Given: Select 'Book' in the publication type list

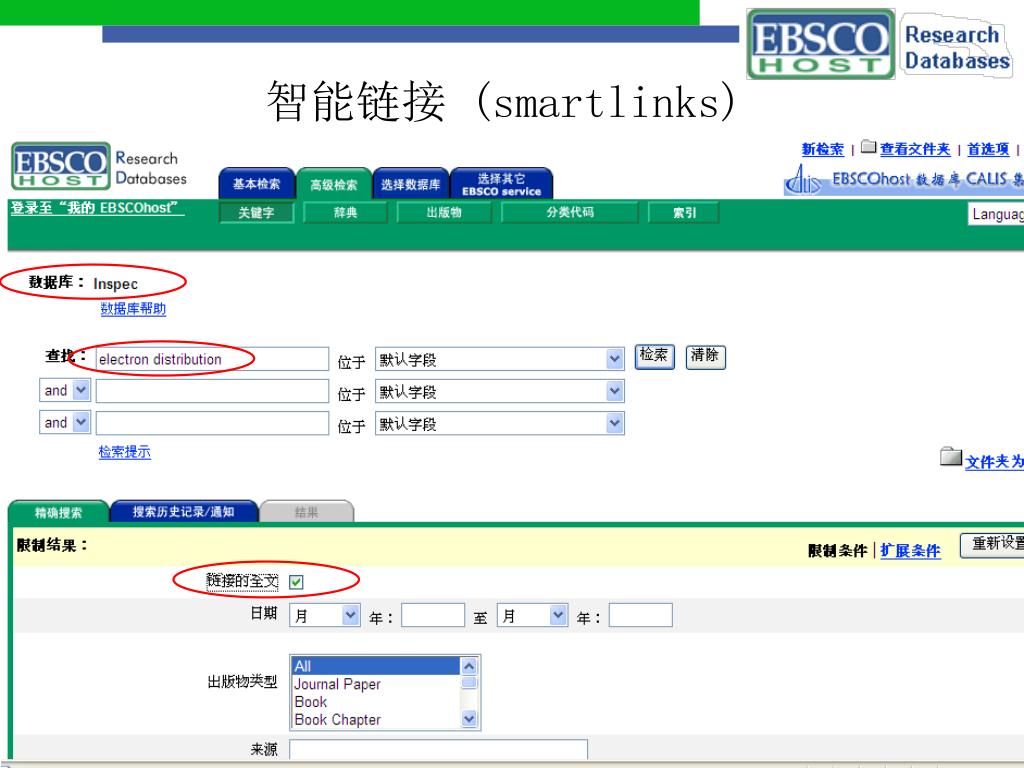Looking at the screenshot, I should (x=376, y=702).
